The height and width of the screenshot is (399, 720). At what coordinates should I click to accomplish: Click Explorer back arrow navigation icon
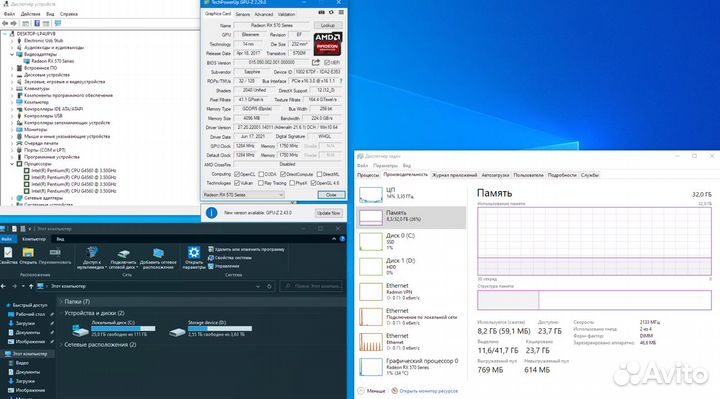[x=4, y=286]
